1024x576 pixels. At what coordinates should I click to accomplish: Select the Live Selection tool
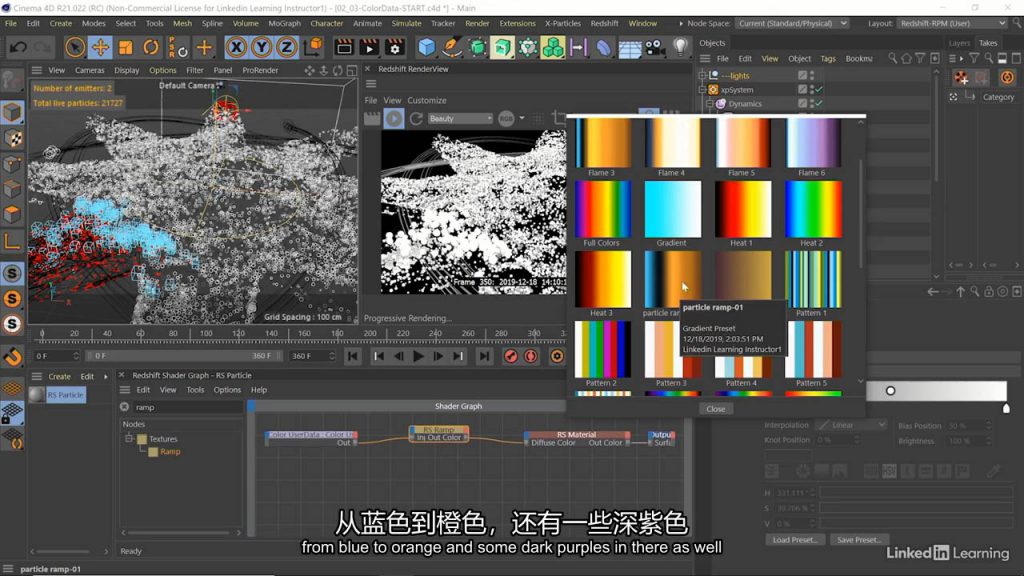click(x=75, y=47)
